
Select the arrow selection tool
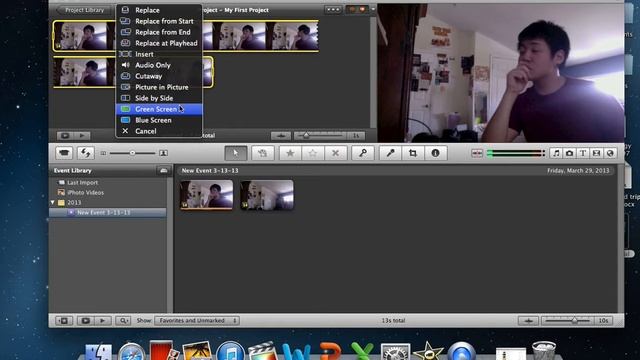[x=236, y=153]
